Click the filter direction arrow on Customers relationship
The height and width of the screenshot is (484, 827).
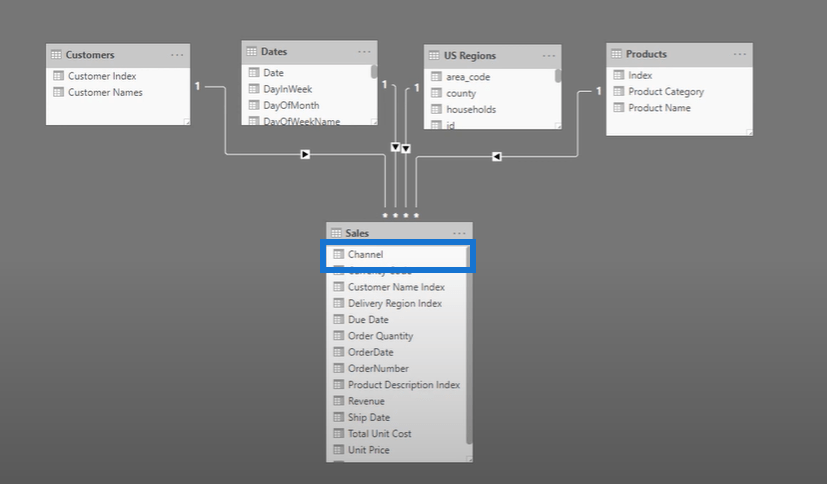click(x=305, y=155)
